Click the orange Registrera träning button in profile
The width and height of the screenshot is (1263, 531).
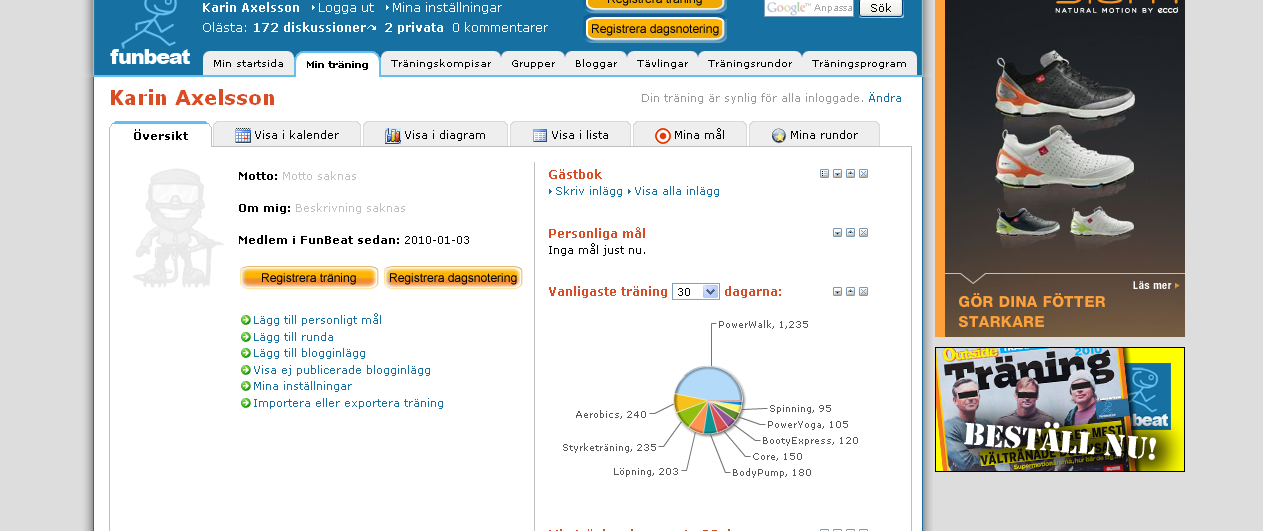click(x=309, y=278)
